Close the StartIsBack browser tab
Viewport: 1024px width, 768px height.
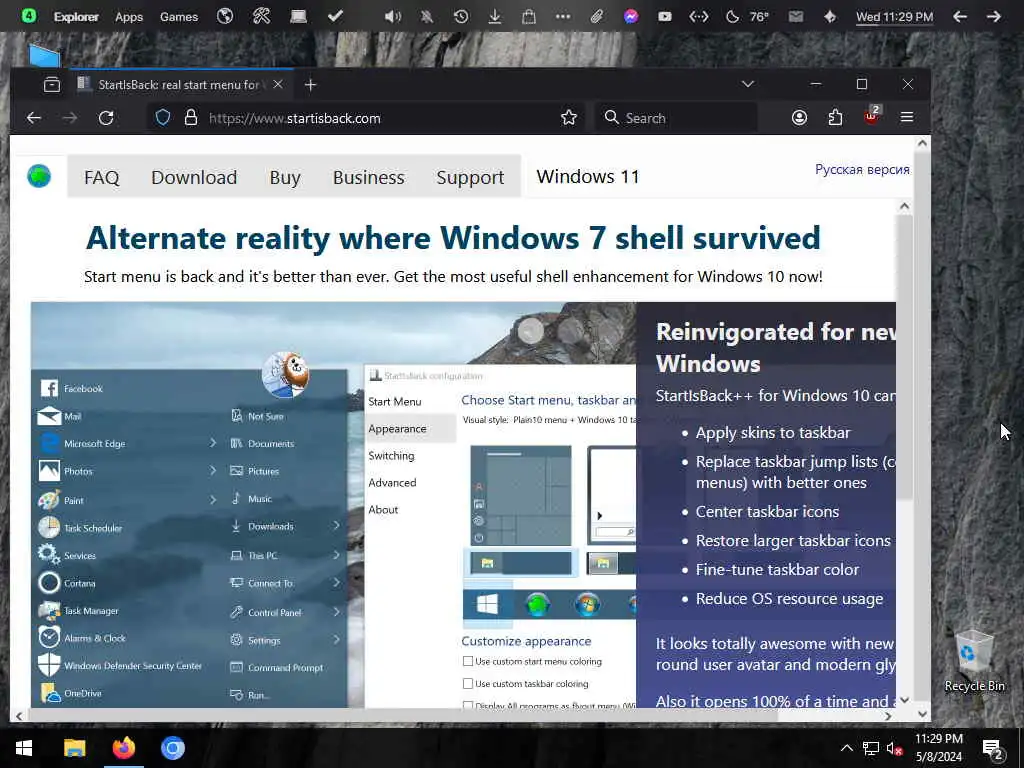[278, 84]
